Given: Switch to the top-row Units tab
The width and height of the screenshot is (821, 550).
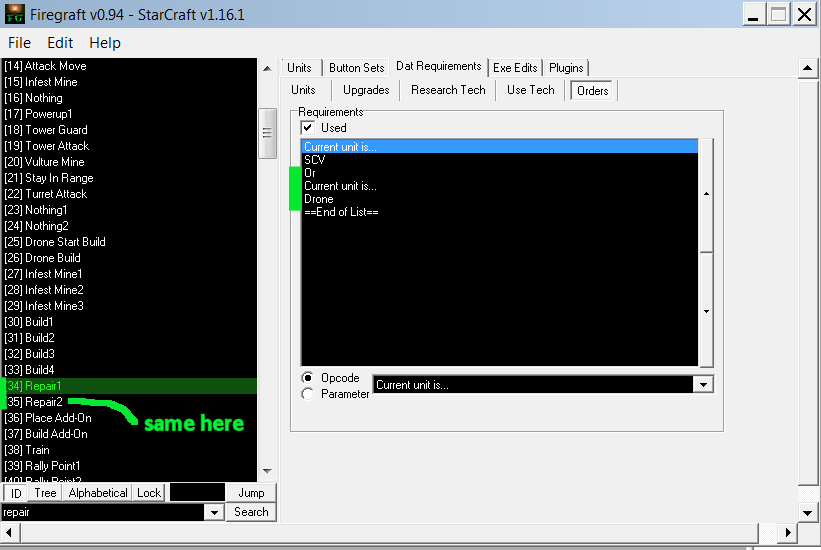Looking at the screenshot, I should pos(299,68).
